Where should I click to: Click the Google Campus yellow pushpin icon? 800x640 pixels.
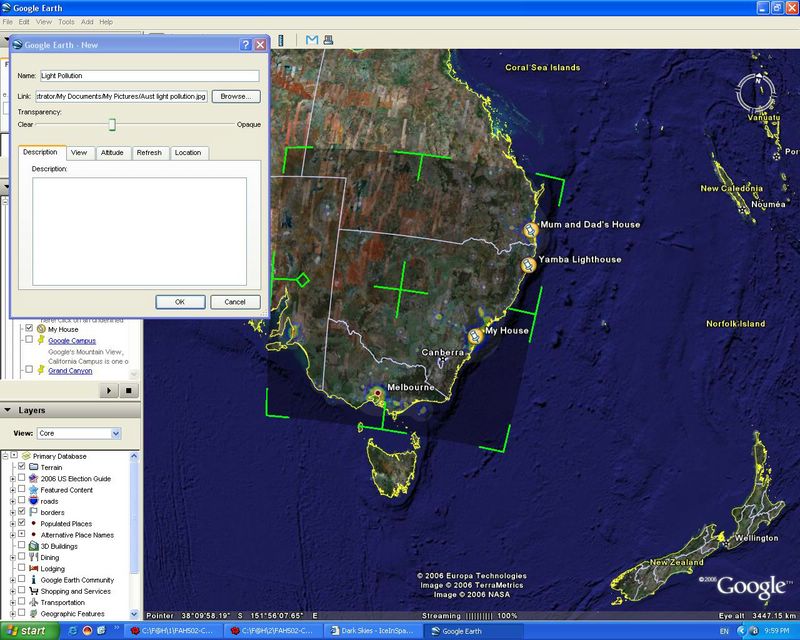(x=41, y=340)
